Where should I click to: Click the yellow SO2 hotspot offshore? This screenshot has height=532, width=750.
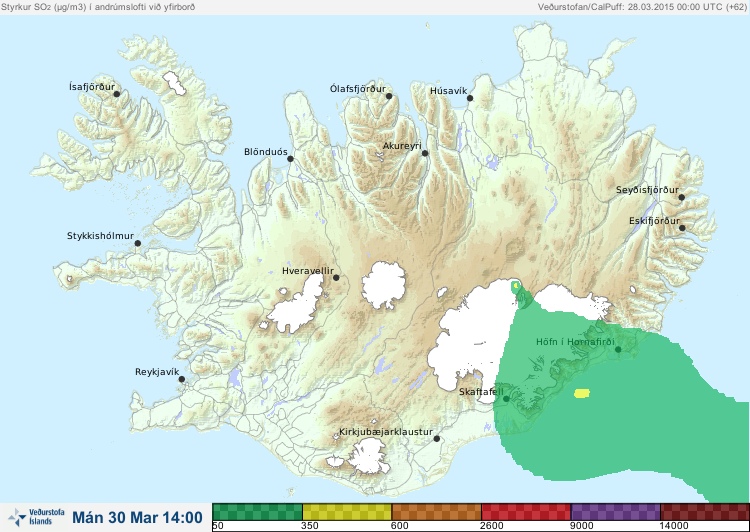pyautogui.click(x=582, y=394)
